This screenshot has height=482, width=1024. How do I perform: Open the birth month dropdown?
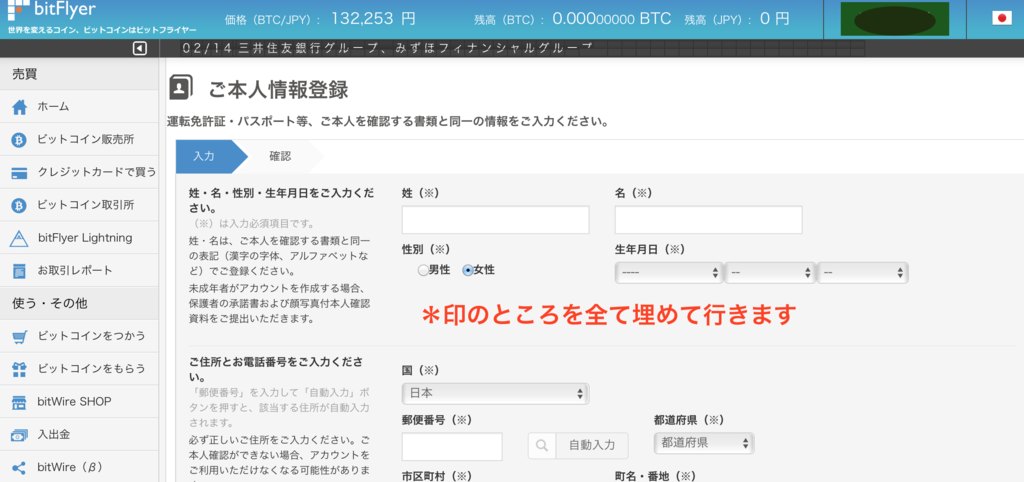point(770,272)
